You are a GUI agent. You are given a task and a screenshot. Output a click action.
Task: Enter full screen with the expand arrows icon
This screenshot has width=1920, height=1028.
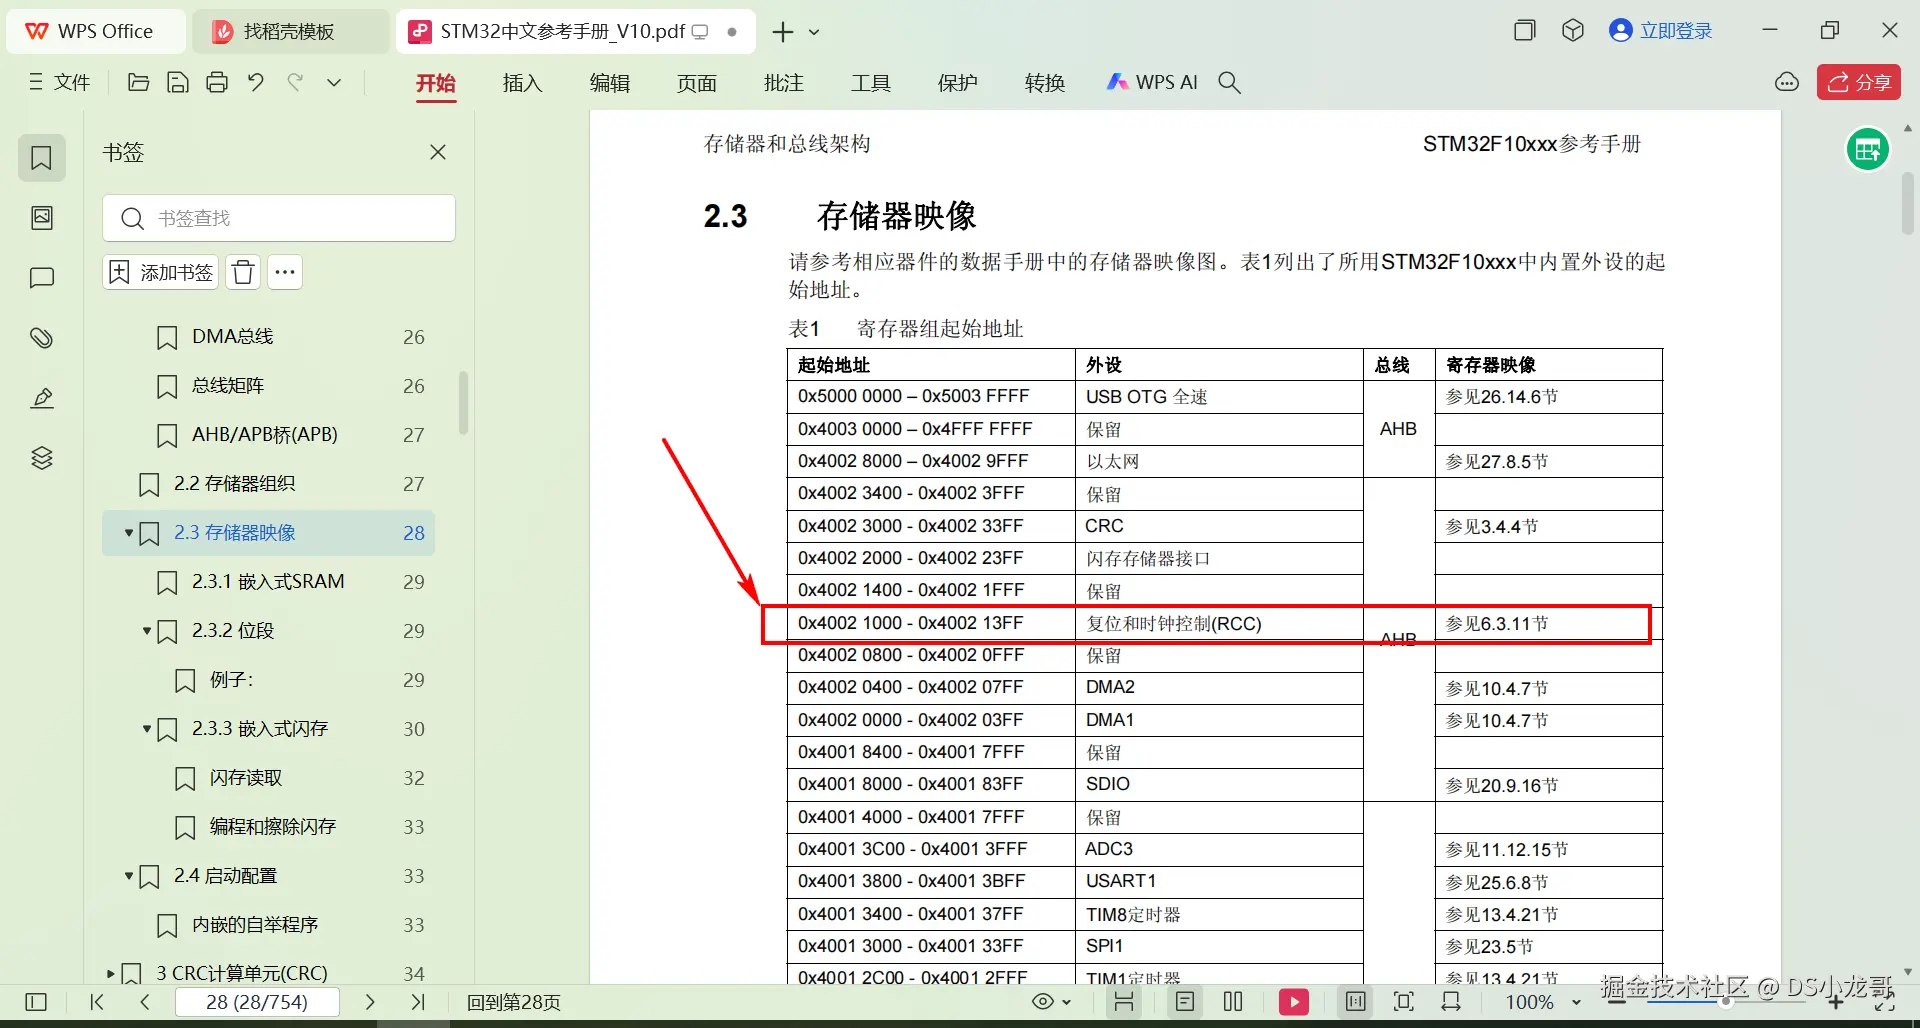(x=1885, y=1004)
